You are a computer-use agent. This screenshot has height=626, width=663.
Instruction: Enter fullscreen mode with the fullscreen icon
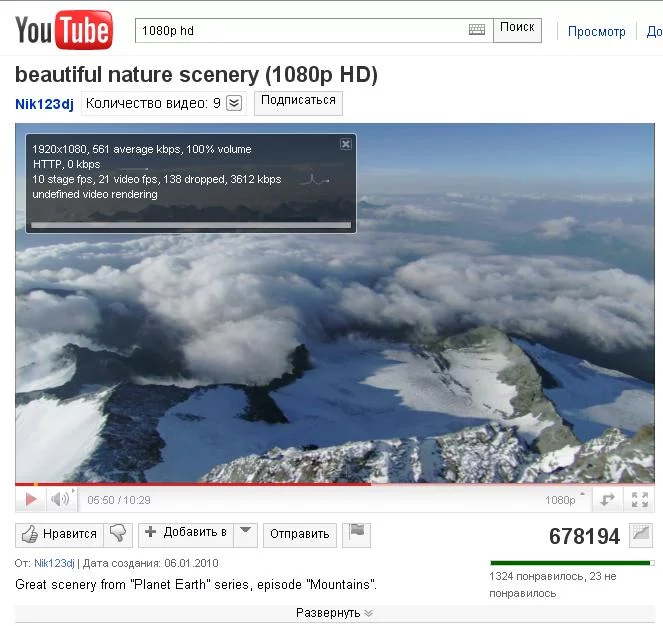[639, 500]
